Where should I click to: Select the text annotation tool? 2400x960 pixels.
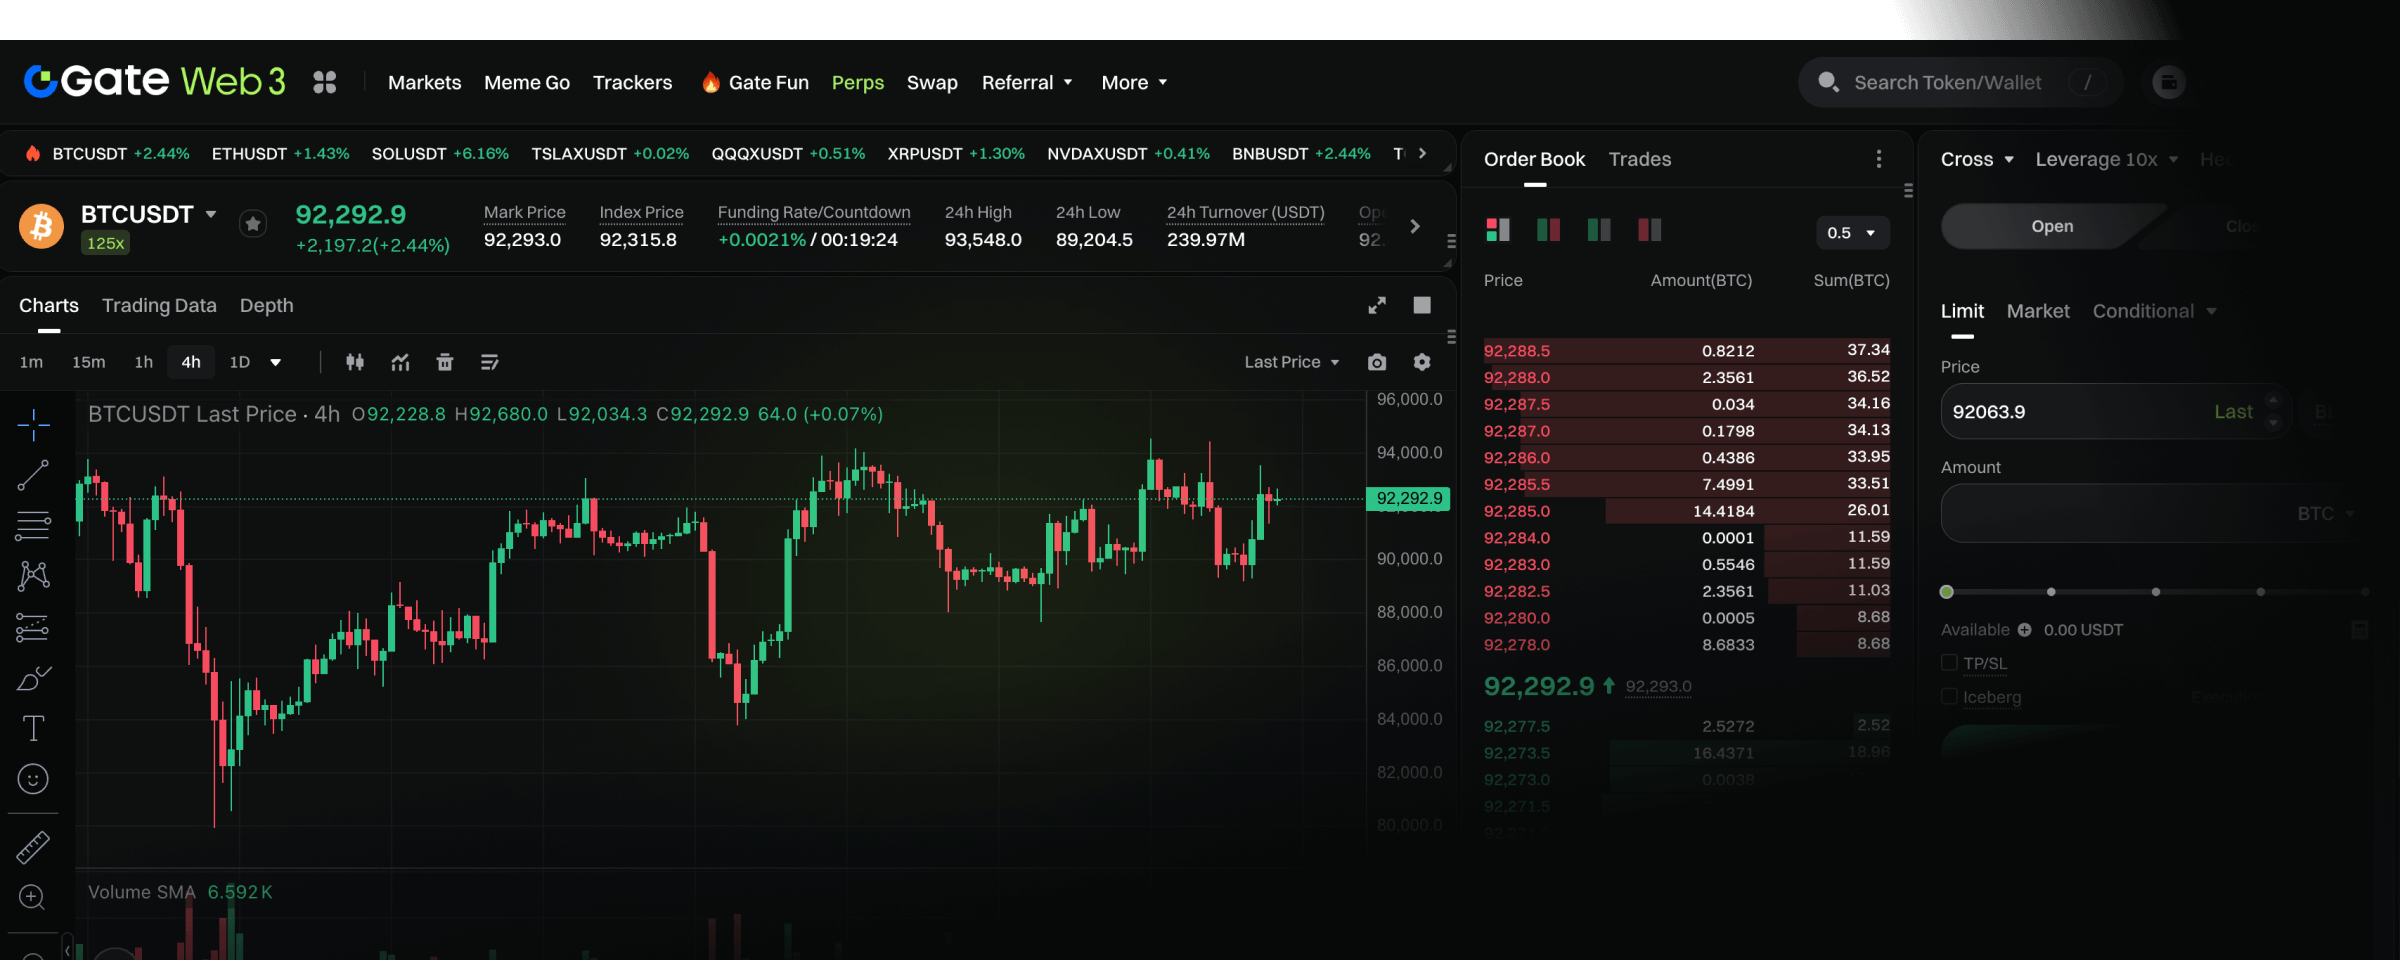coord(33,728)
